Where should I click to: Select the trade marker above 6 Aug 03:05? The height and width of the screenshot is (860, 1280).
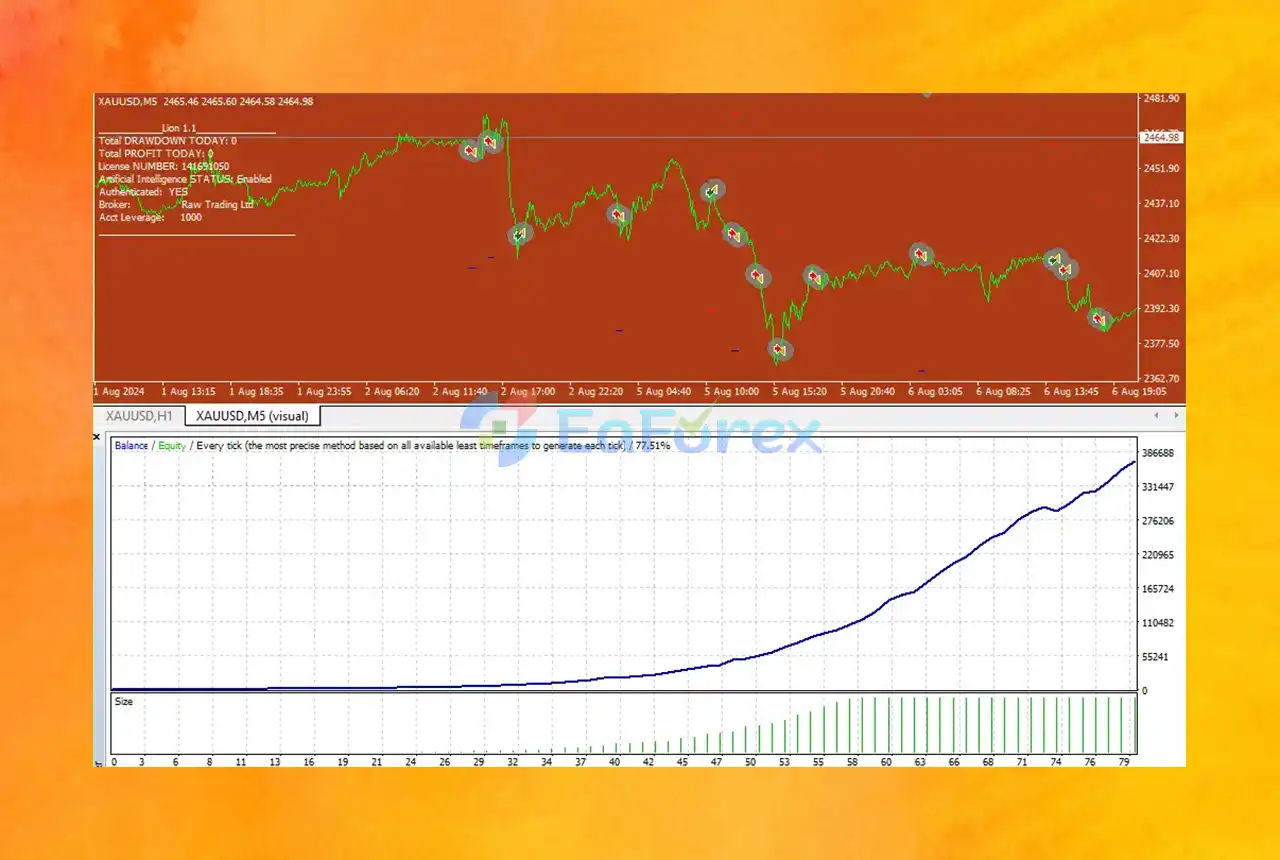(x=921, y=254)
